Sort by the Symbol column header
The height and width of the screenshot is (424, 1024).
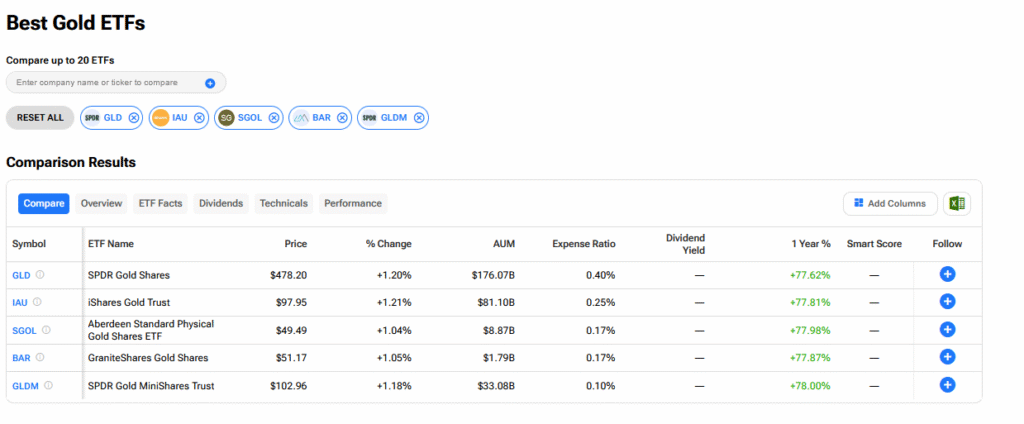pyautogui.click(x=29, y=244)
